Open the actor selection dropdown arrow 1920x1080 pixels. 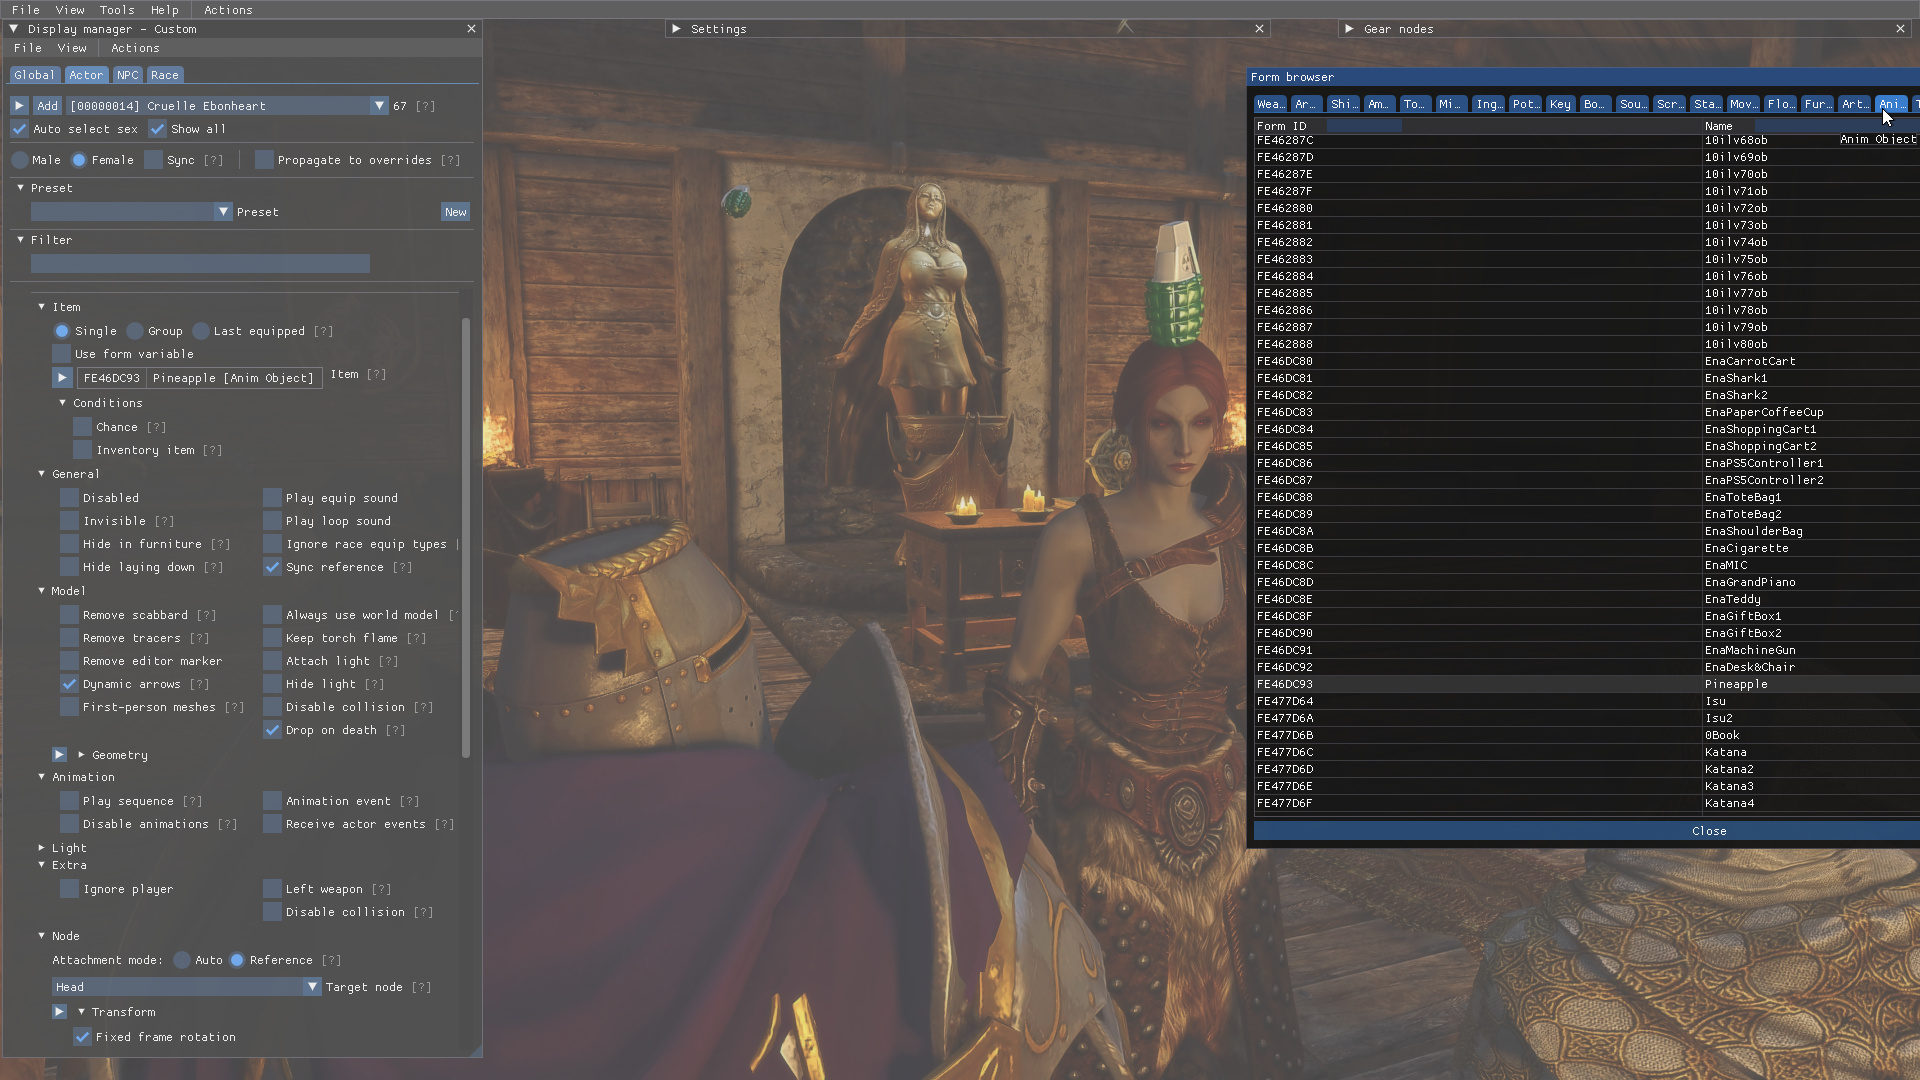(x=379, y=105)
